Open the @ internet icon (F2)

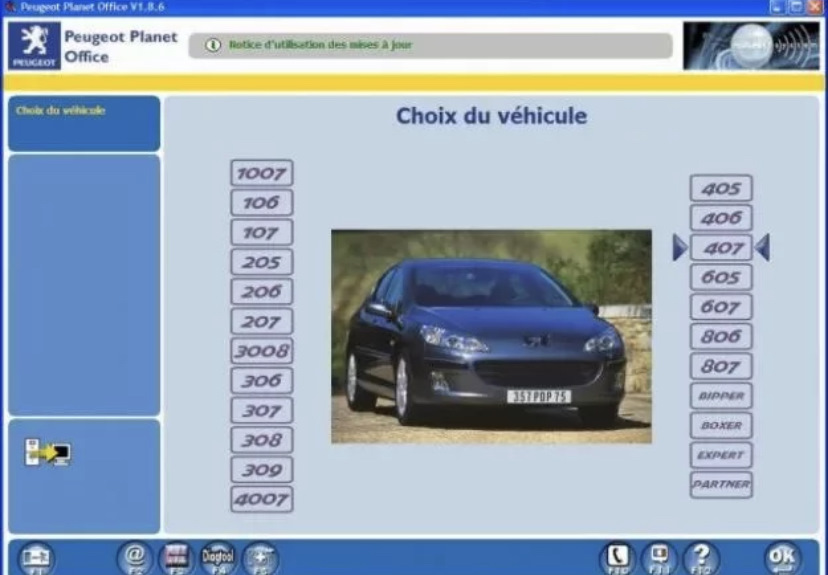point(135,557)
